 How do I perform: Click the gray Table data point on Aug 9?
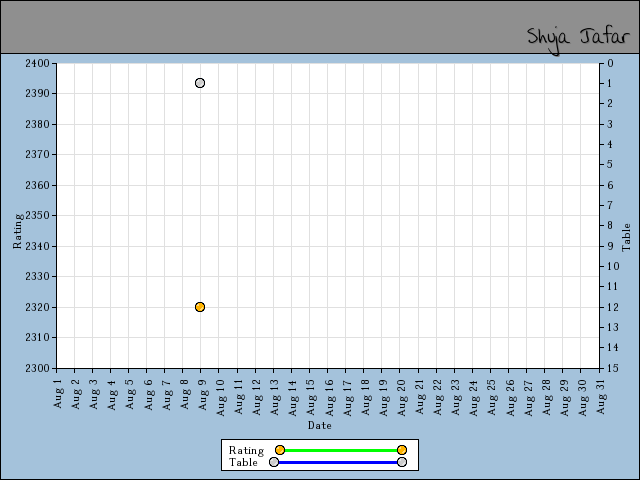coord(200,83)
